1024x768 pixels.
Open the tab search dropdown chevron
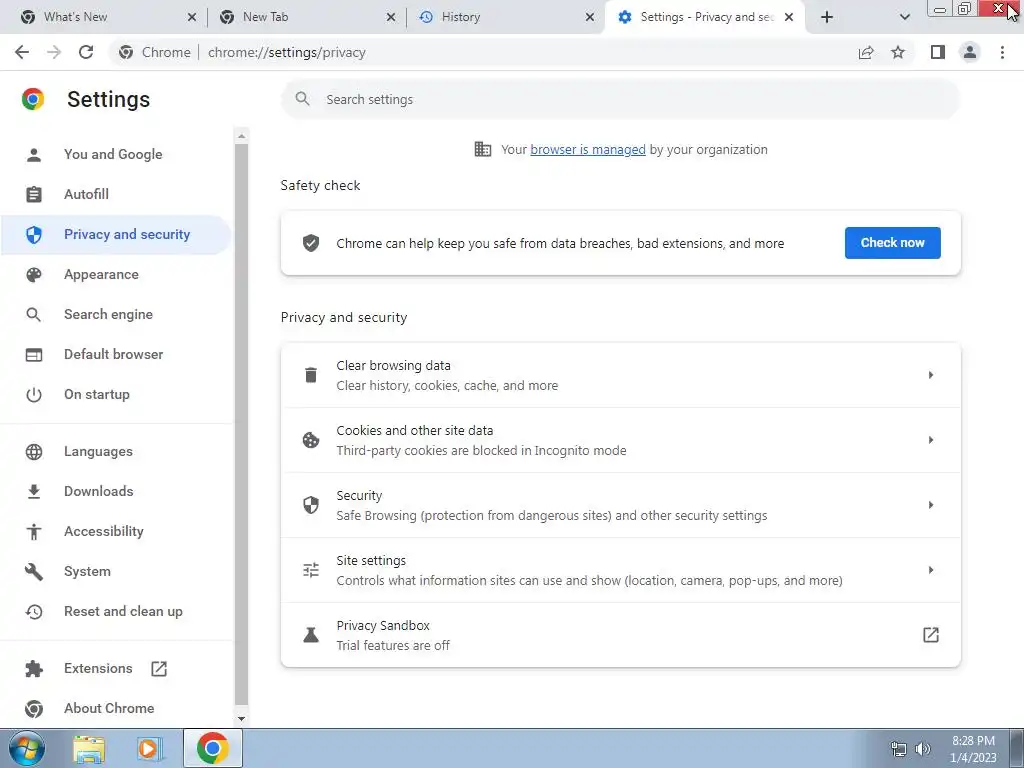coord(904,17)
